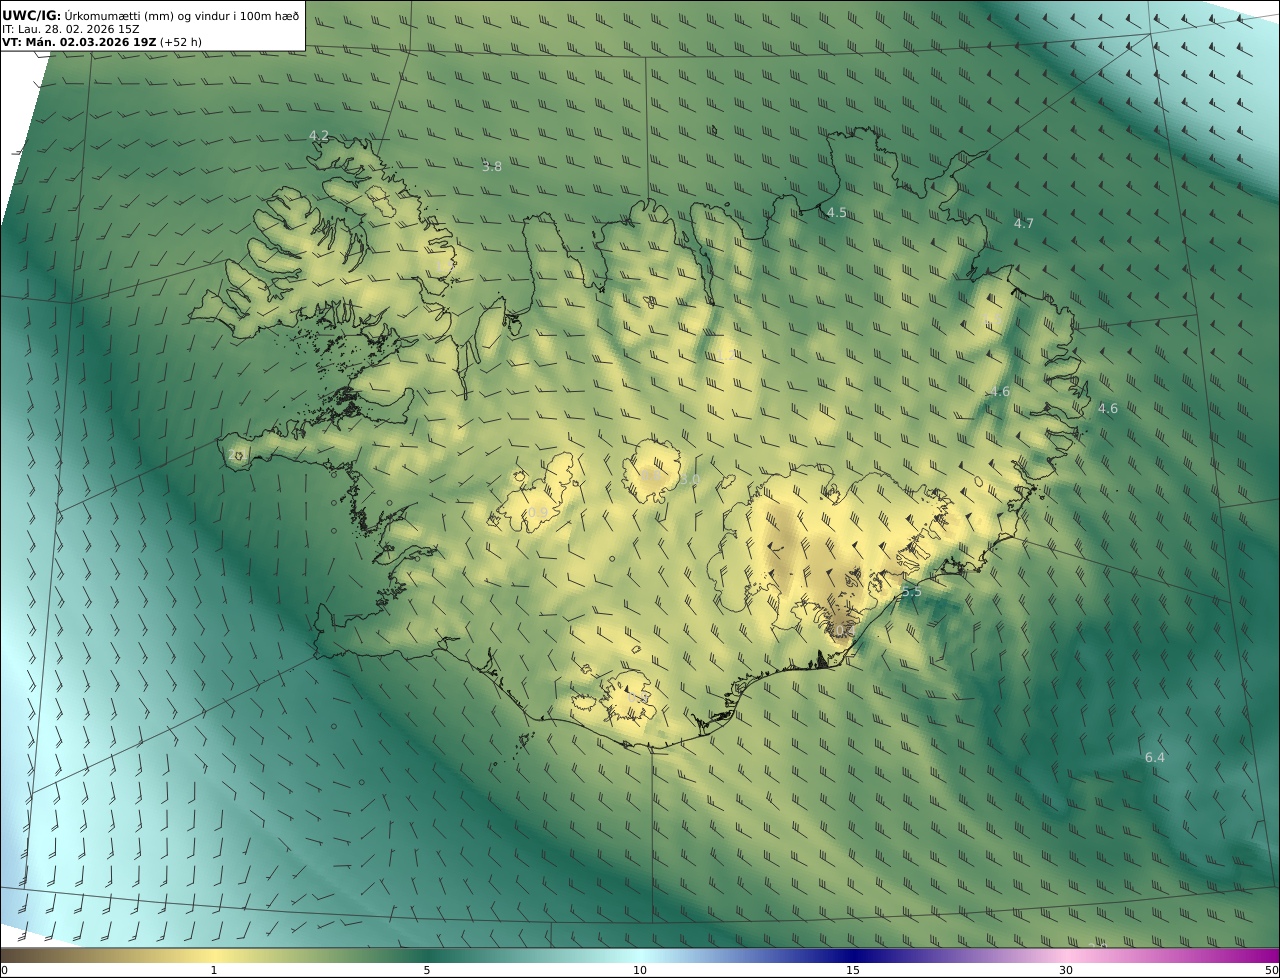Click the 'UWC/IG: Úrkomumætti (mm)' title line

150,15
